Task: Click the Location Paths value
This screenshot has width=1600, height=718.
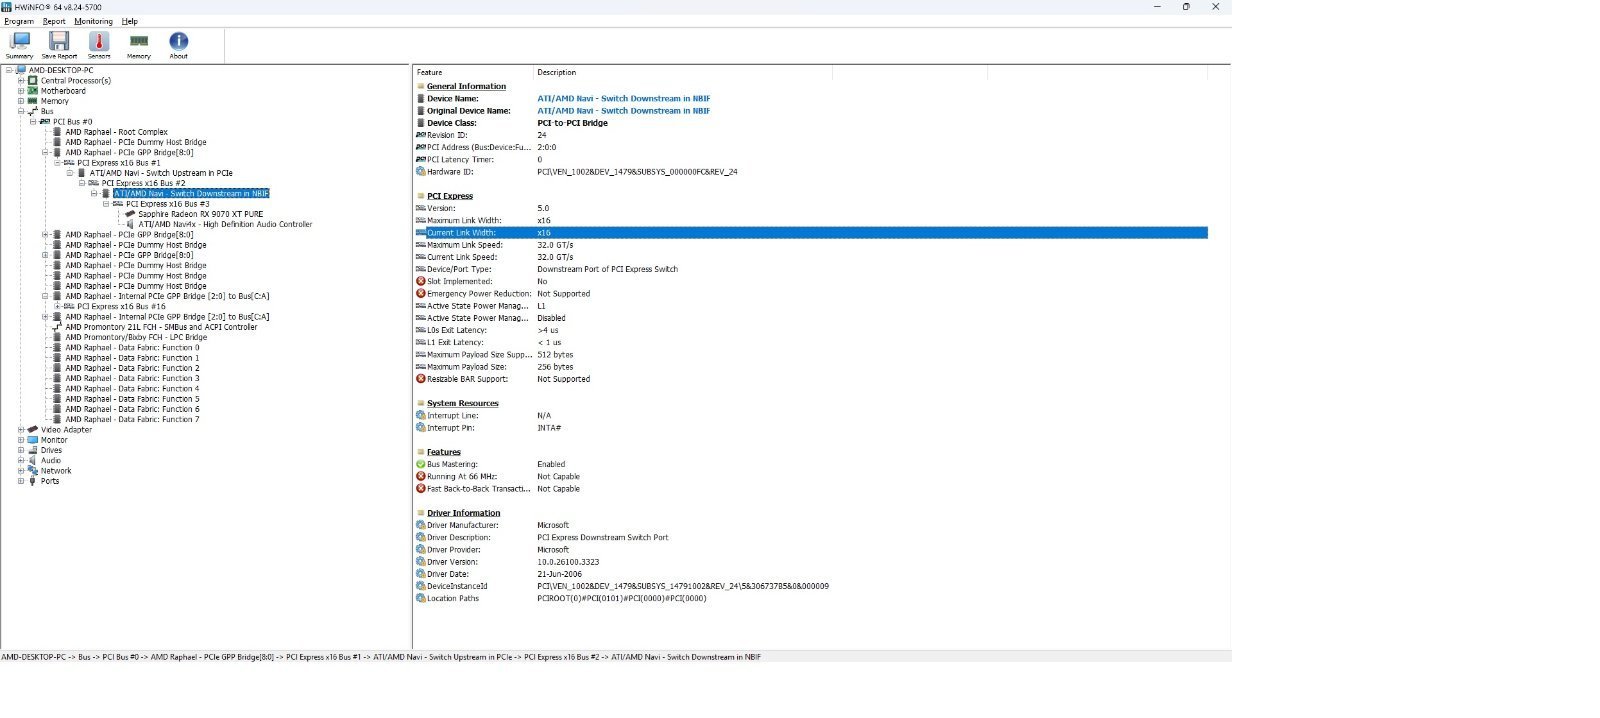Action: point(621,598)
